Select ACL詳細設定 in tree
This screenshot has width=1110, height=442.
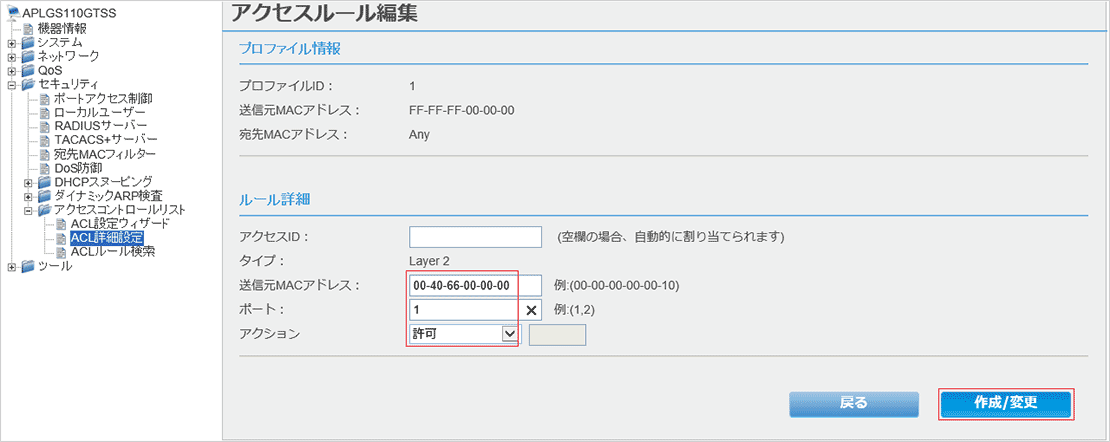[x=107, y=238]
